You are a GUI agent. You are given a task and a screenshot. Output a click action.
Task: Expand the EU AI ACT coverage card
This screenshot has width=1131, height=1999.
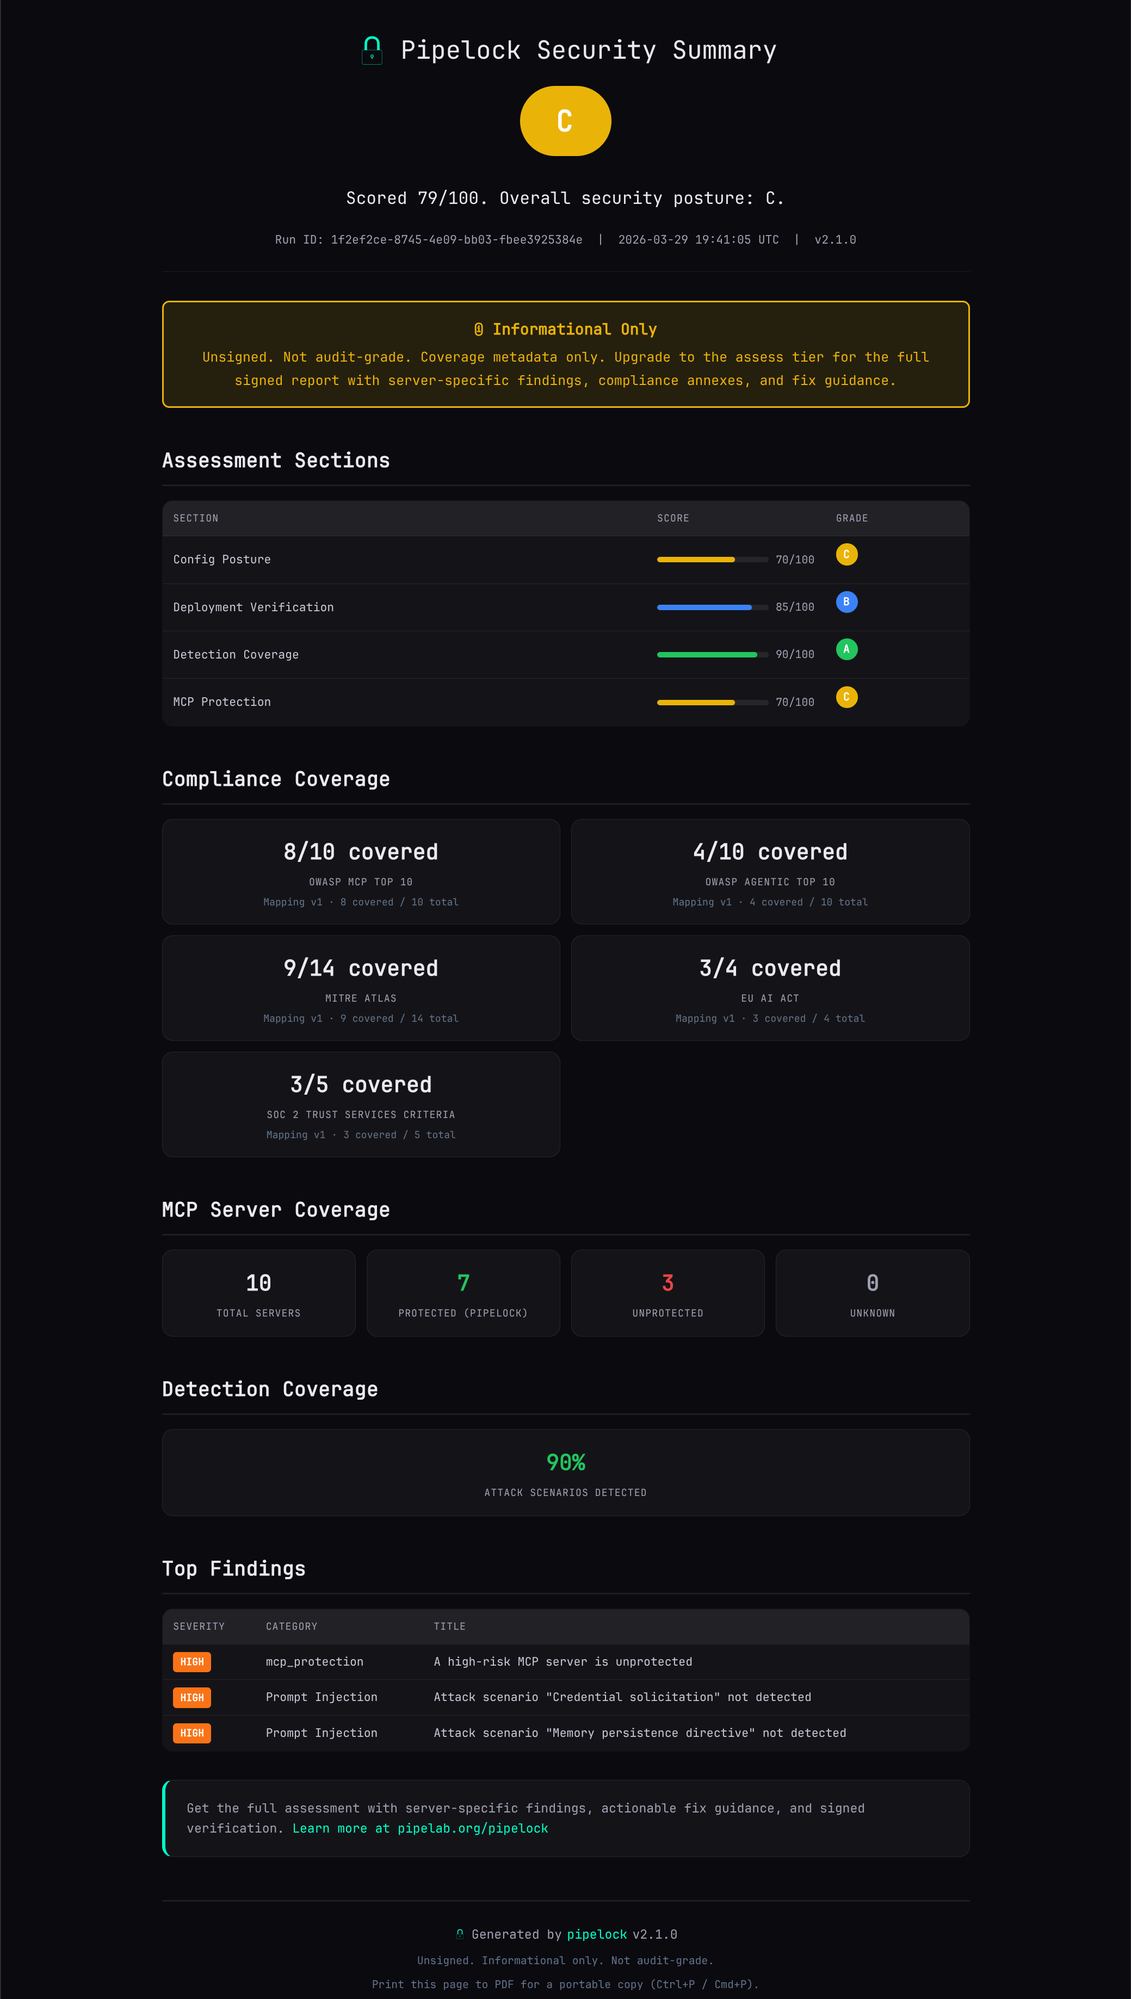[770, 988]
